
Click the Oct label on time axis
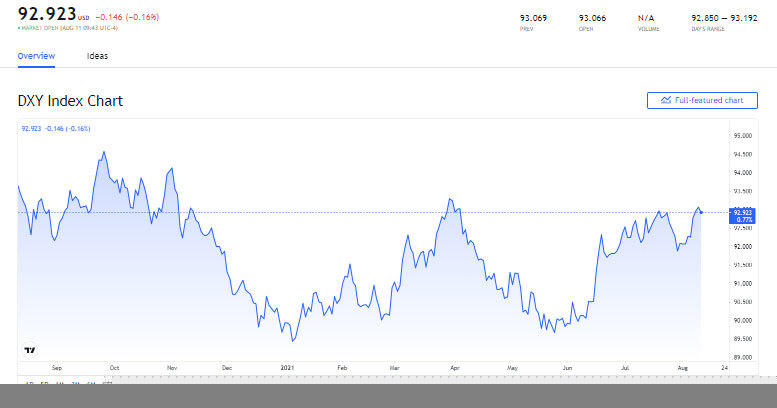point(115,367)
